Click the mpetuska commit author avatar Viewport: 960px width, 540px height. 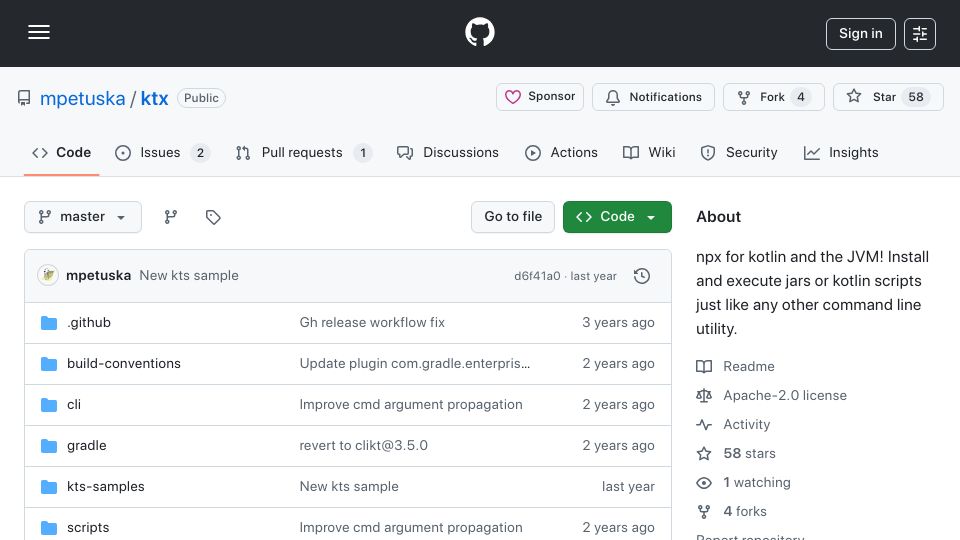[x=48, y=276]
